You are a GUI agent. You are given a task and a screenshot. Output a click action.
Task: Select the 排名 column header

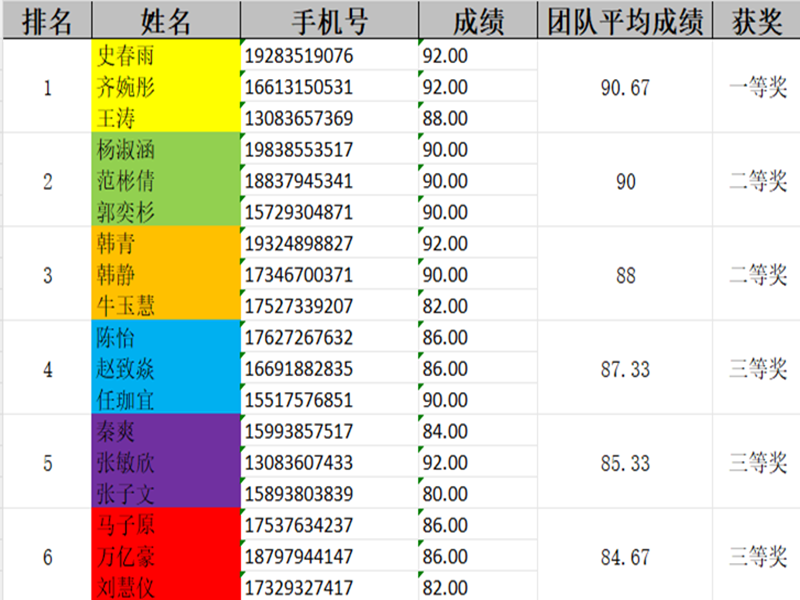click(47, 20)
